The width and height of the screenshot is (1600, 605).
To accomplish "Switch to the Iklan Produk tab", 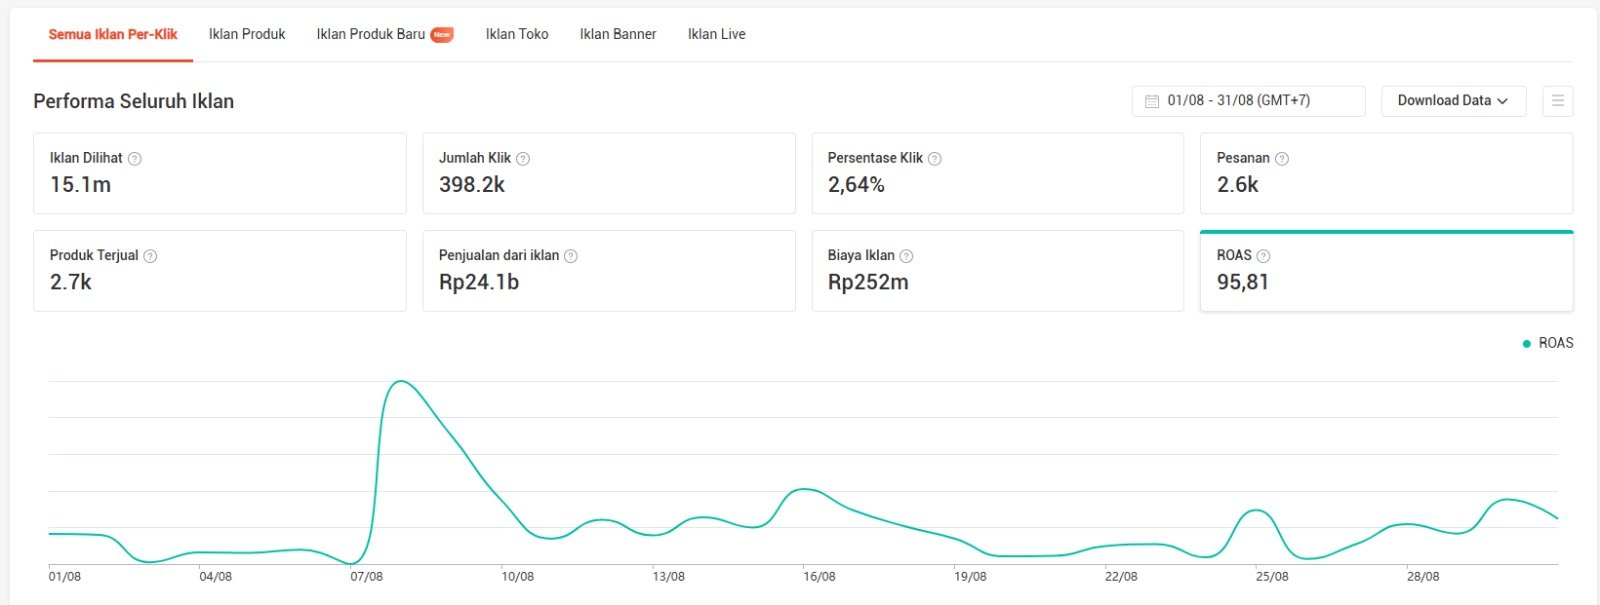I will pyautogui.click(x=247, y=34).
